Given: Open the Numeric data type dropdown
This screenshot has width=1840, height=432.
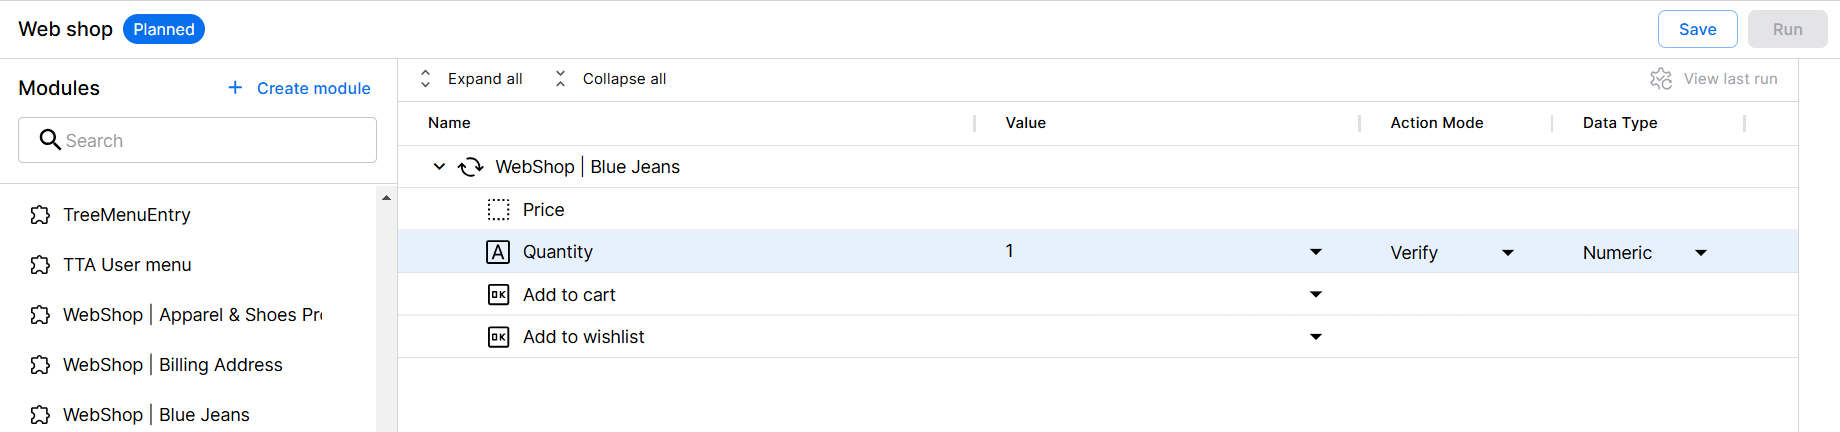Looking at the screenshot, I should tap(1701, 253).
